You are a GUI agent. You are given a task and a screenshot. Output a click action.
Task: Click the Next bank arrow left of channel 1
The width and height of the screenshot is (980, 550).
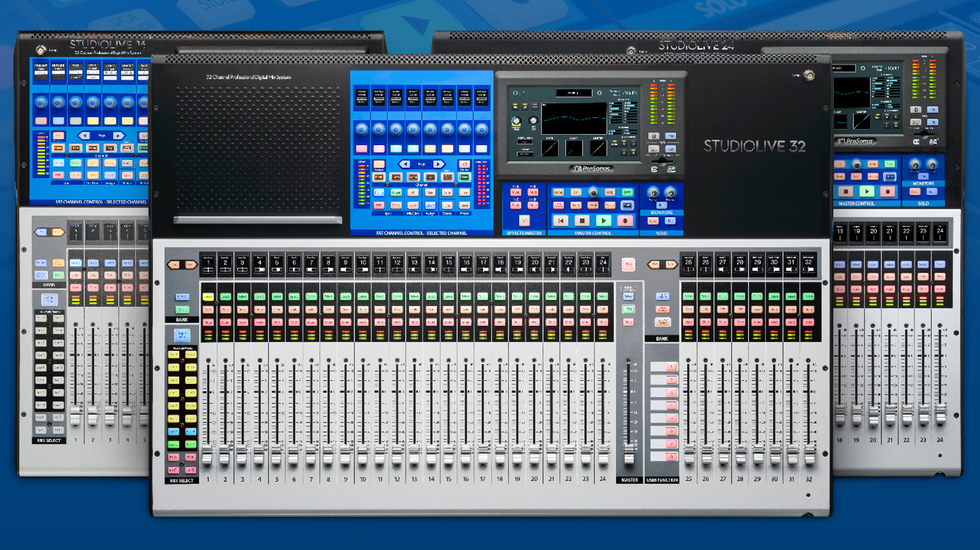coord(189,264)
